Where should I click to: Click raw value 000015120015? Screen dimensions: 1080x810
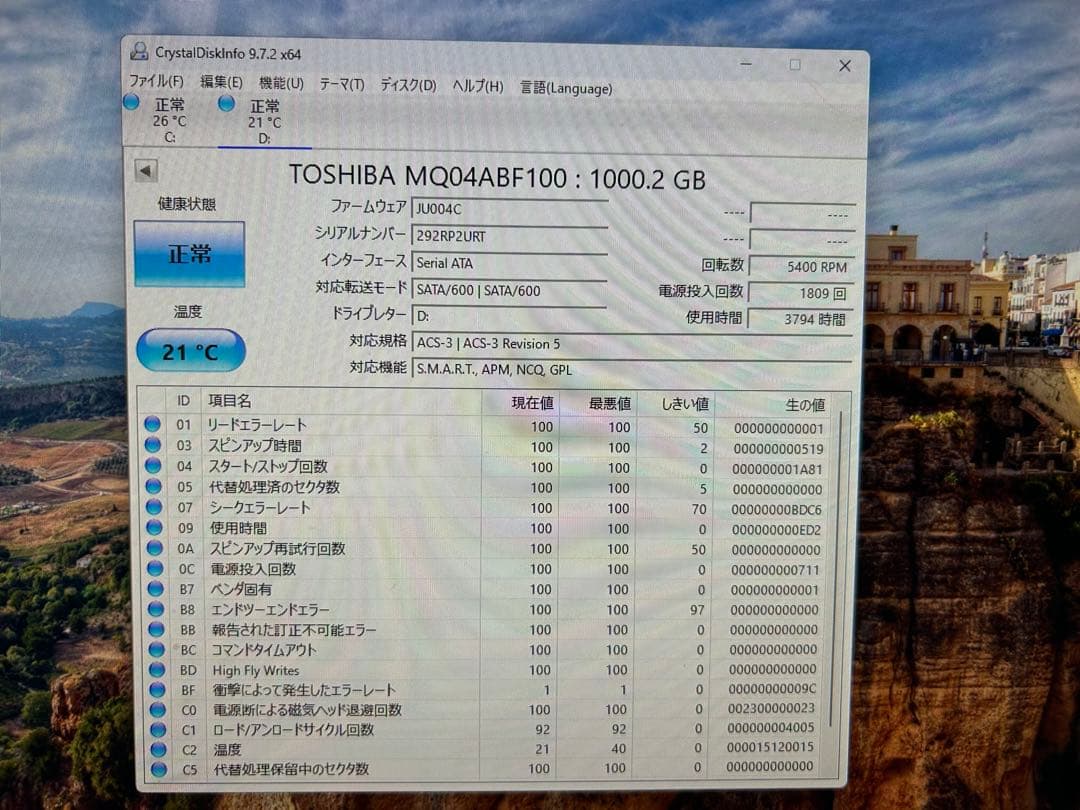[770, 747]
